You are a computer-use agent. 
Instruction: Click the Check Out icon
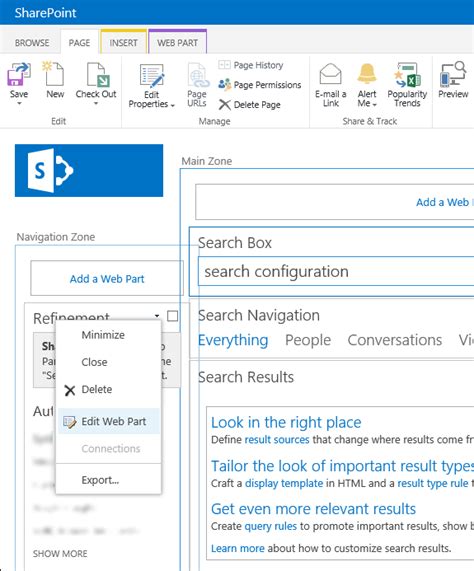pos(96,74)
